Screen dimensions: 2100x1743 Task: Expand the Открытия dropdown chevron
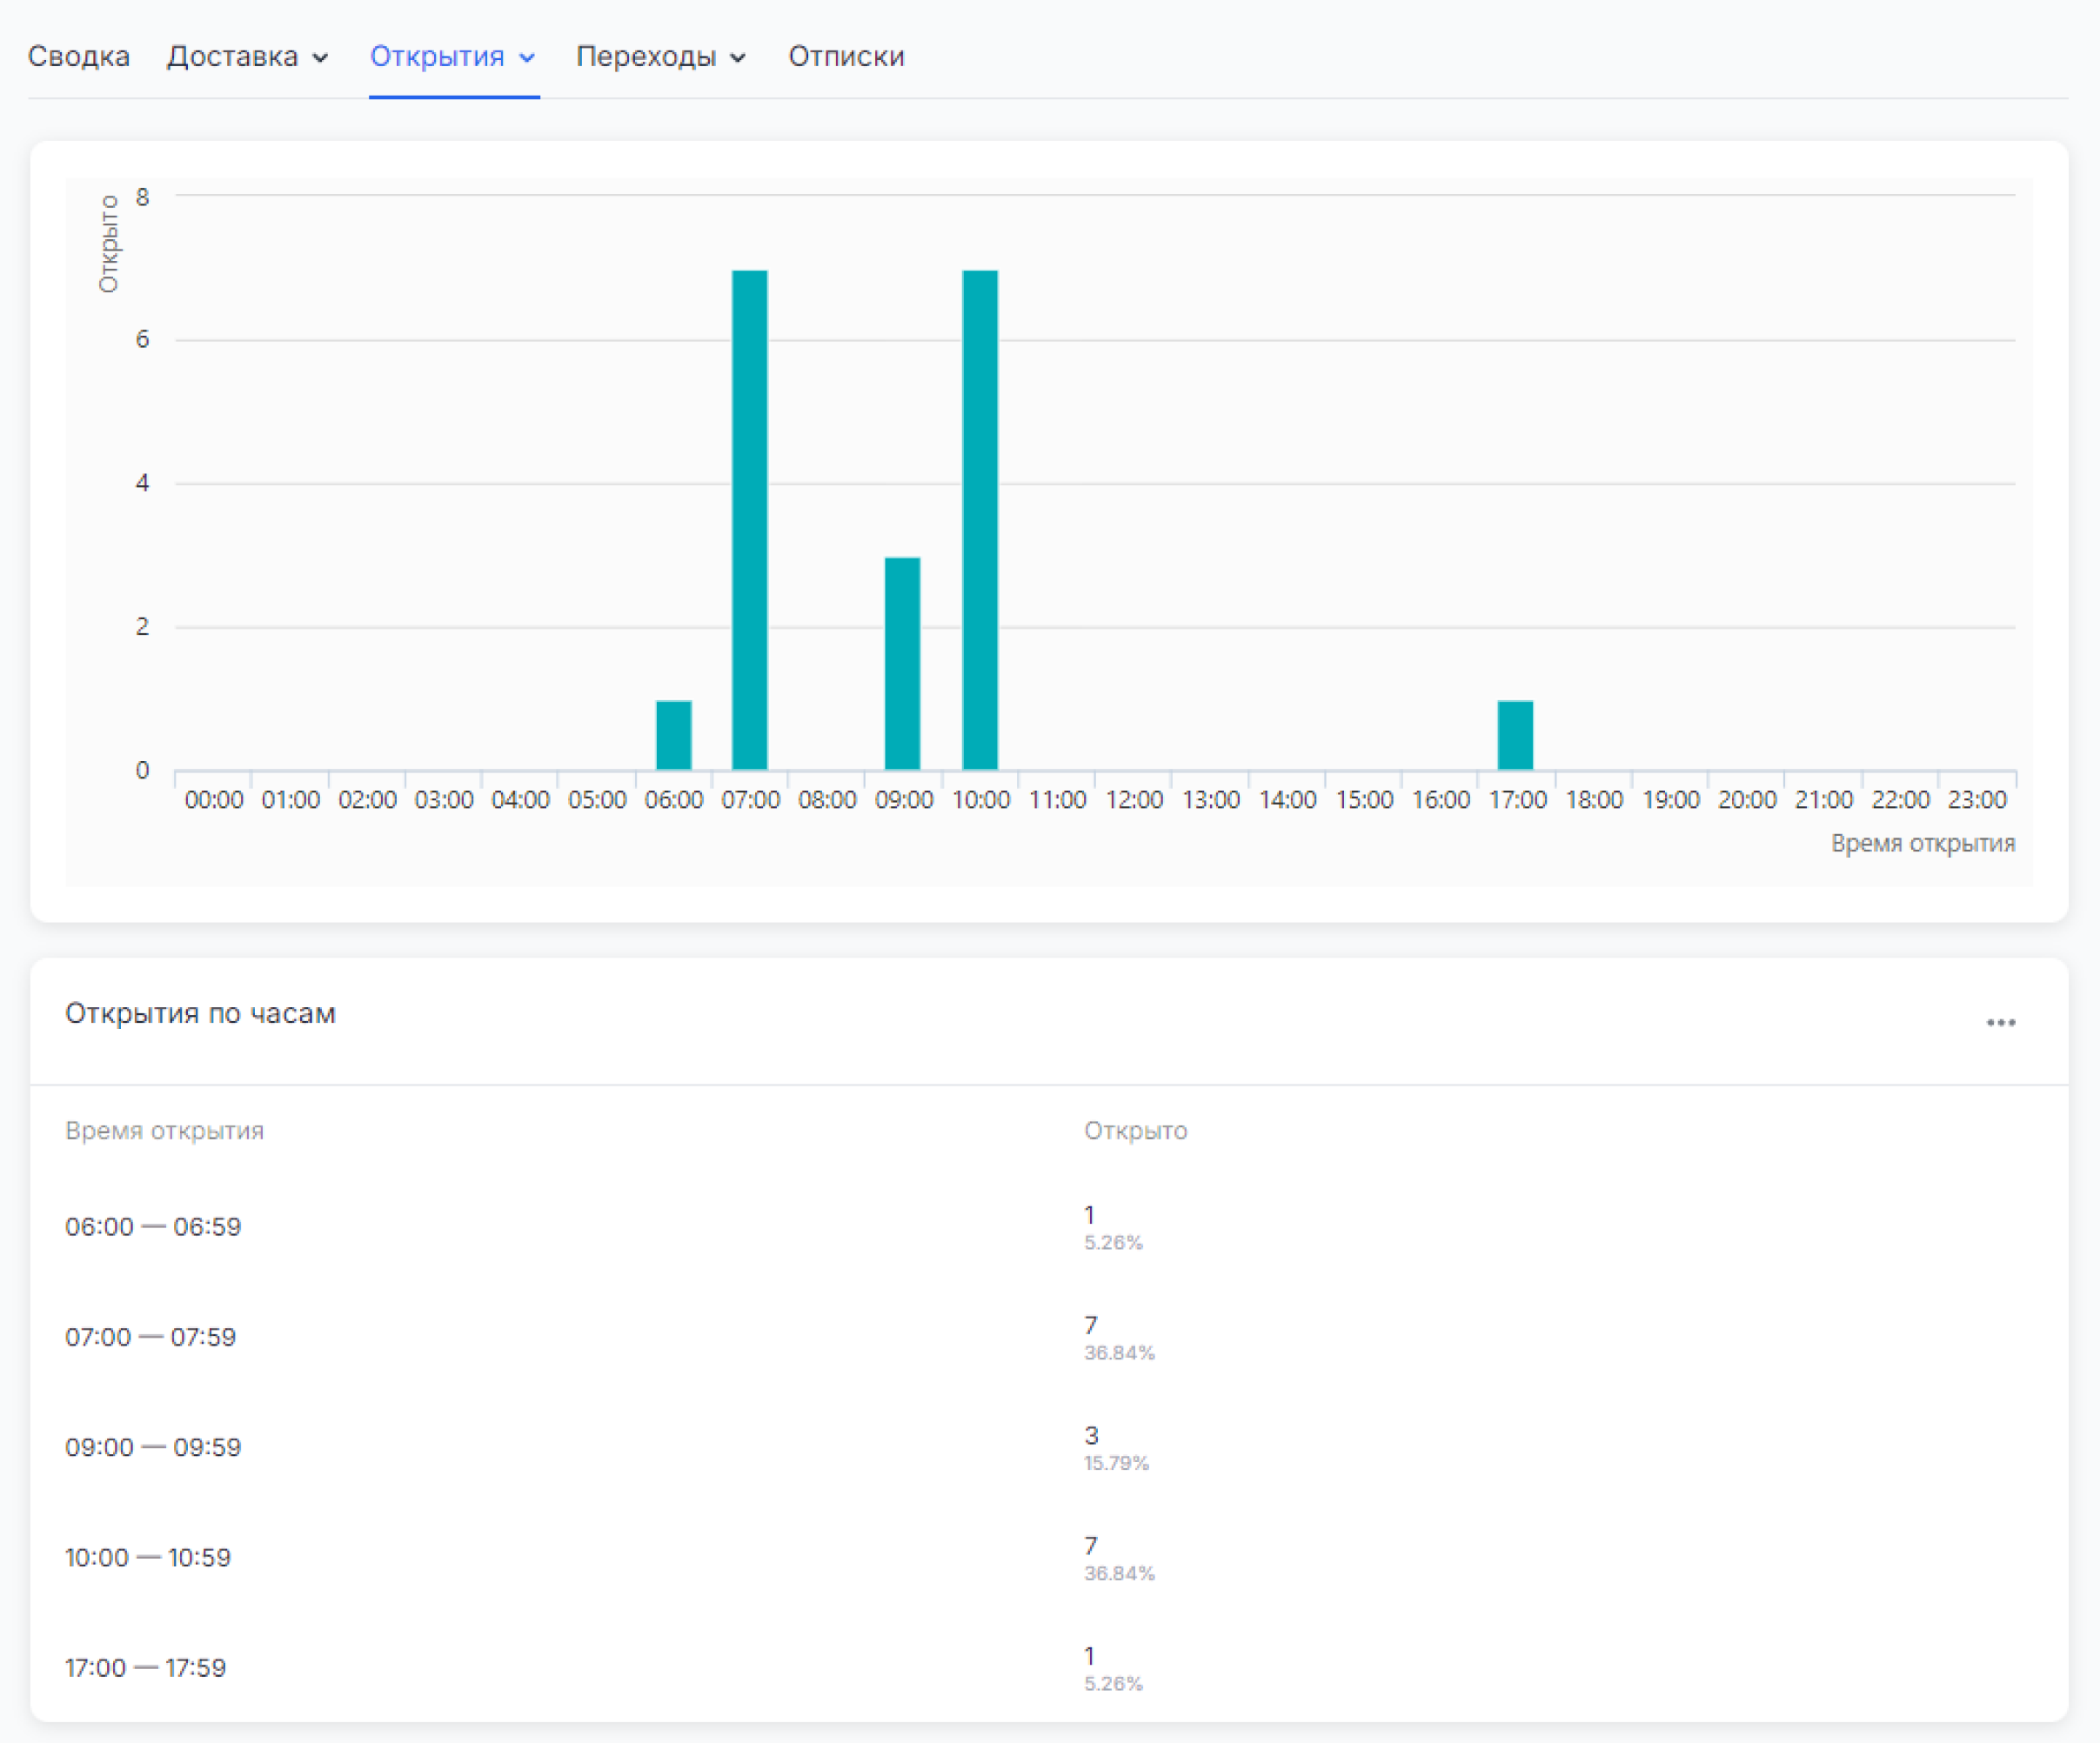pos(527,58)
